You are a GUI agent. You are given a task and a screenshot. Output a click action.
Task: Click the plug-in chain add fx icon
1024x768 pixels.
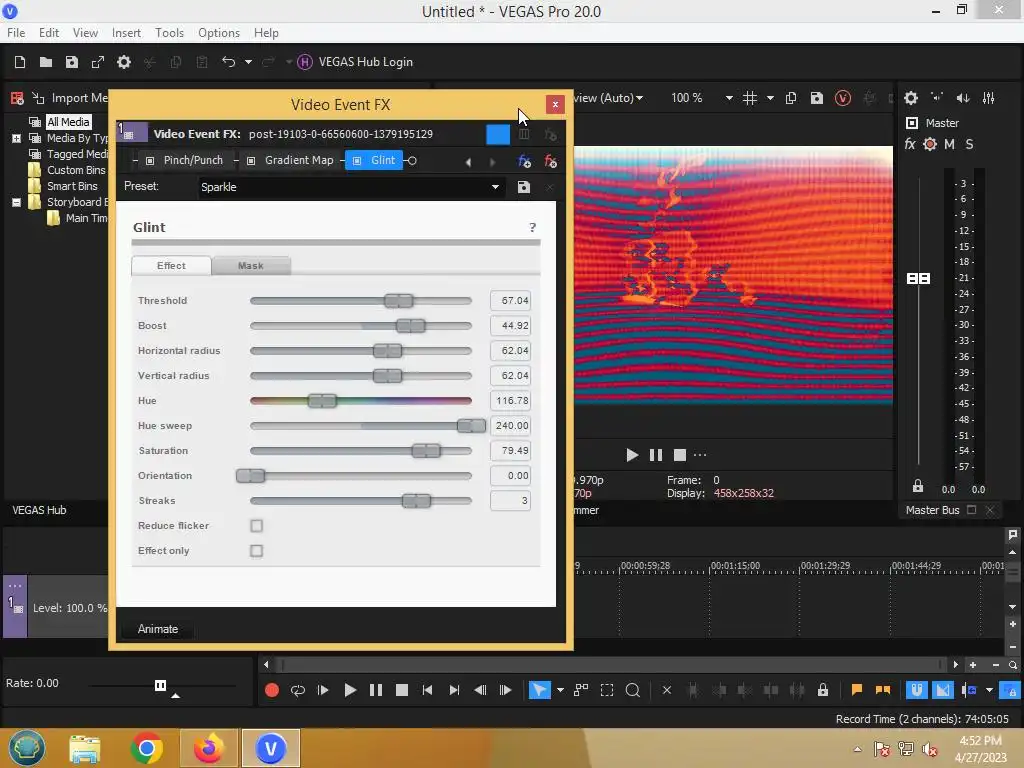tap(524, 161)
